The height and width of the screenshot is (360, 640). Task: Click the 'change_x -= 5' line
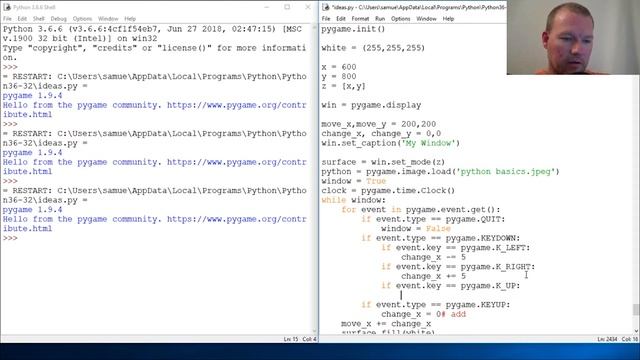(x=433, y=257)
